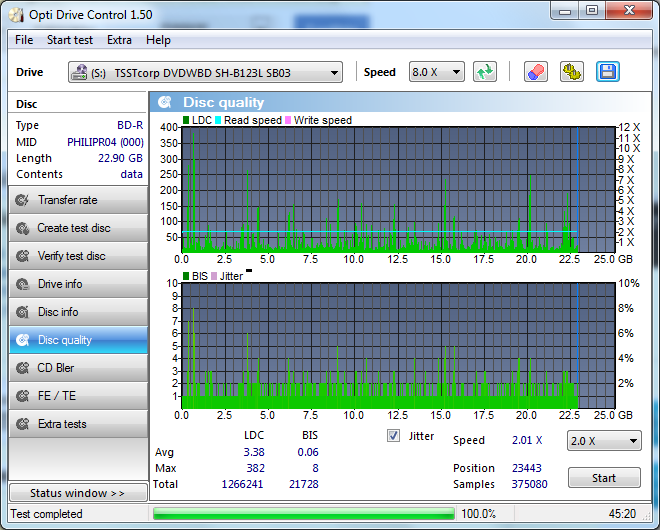Uncheck the Jitter checkbox
The width and height of the screenshot is (660, 530).
pos(393,436)
